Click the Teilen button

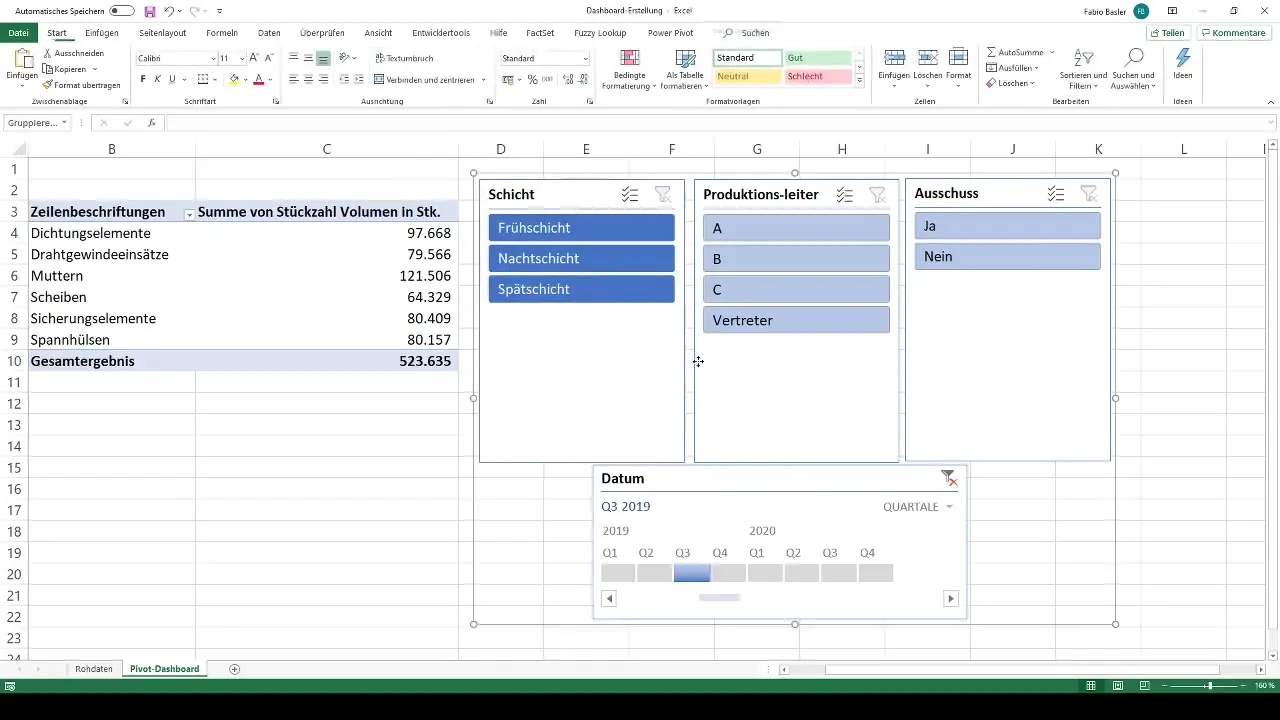1167,33
